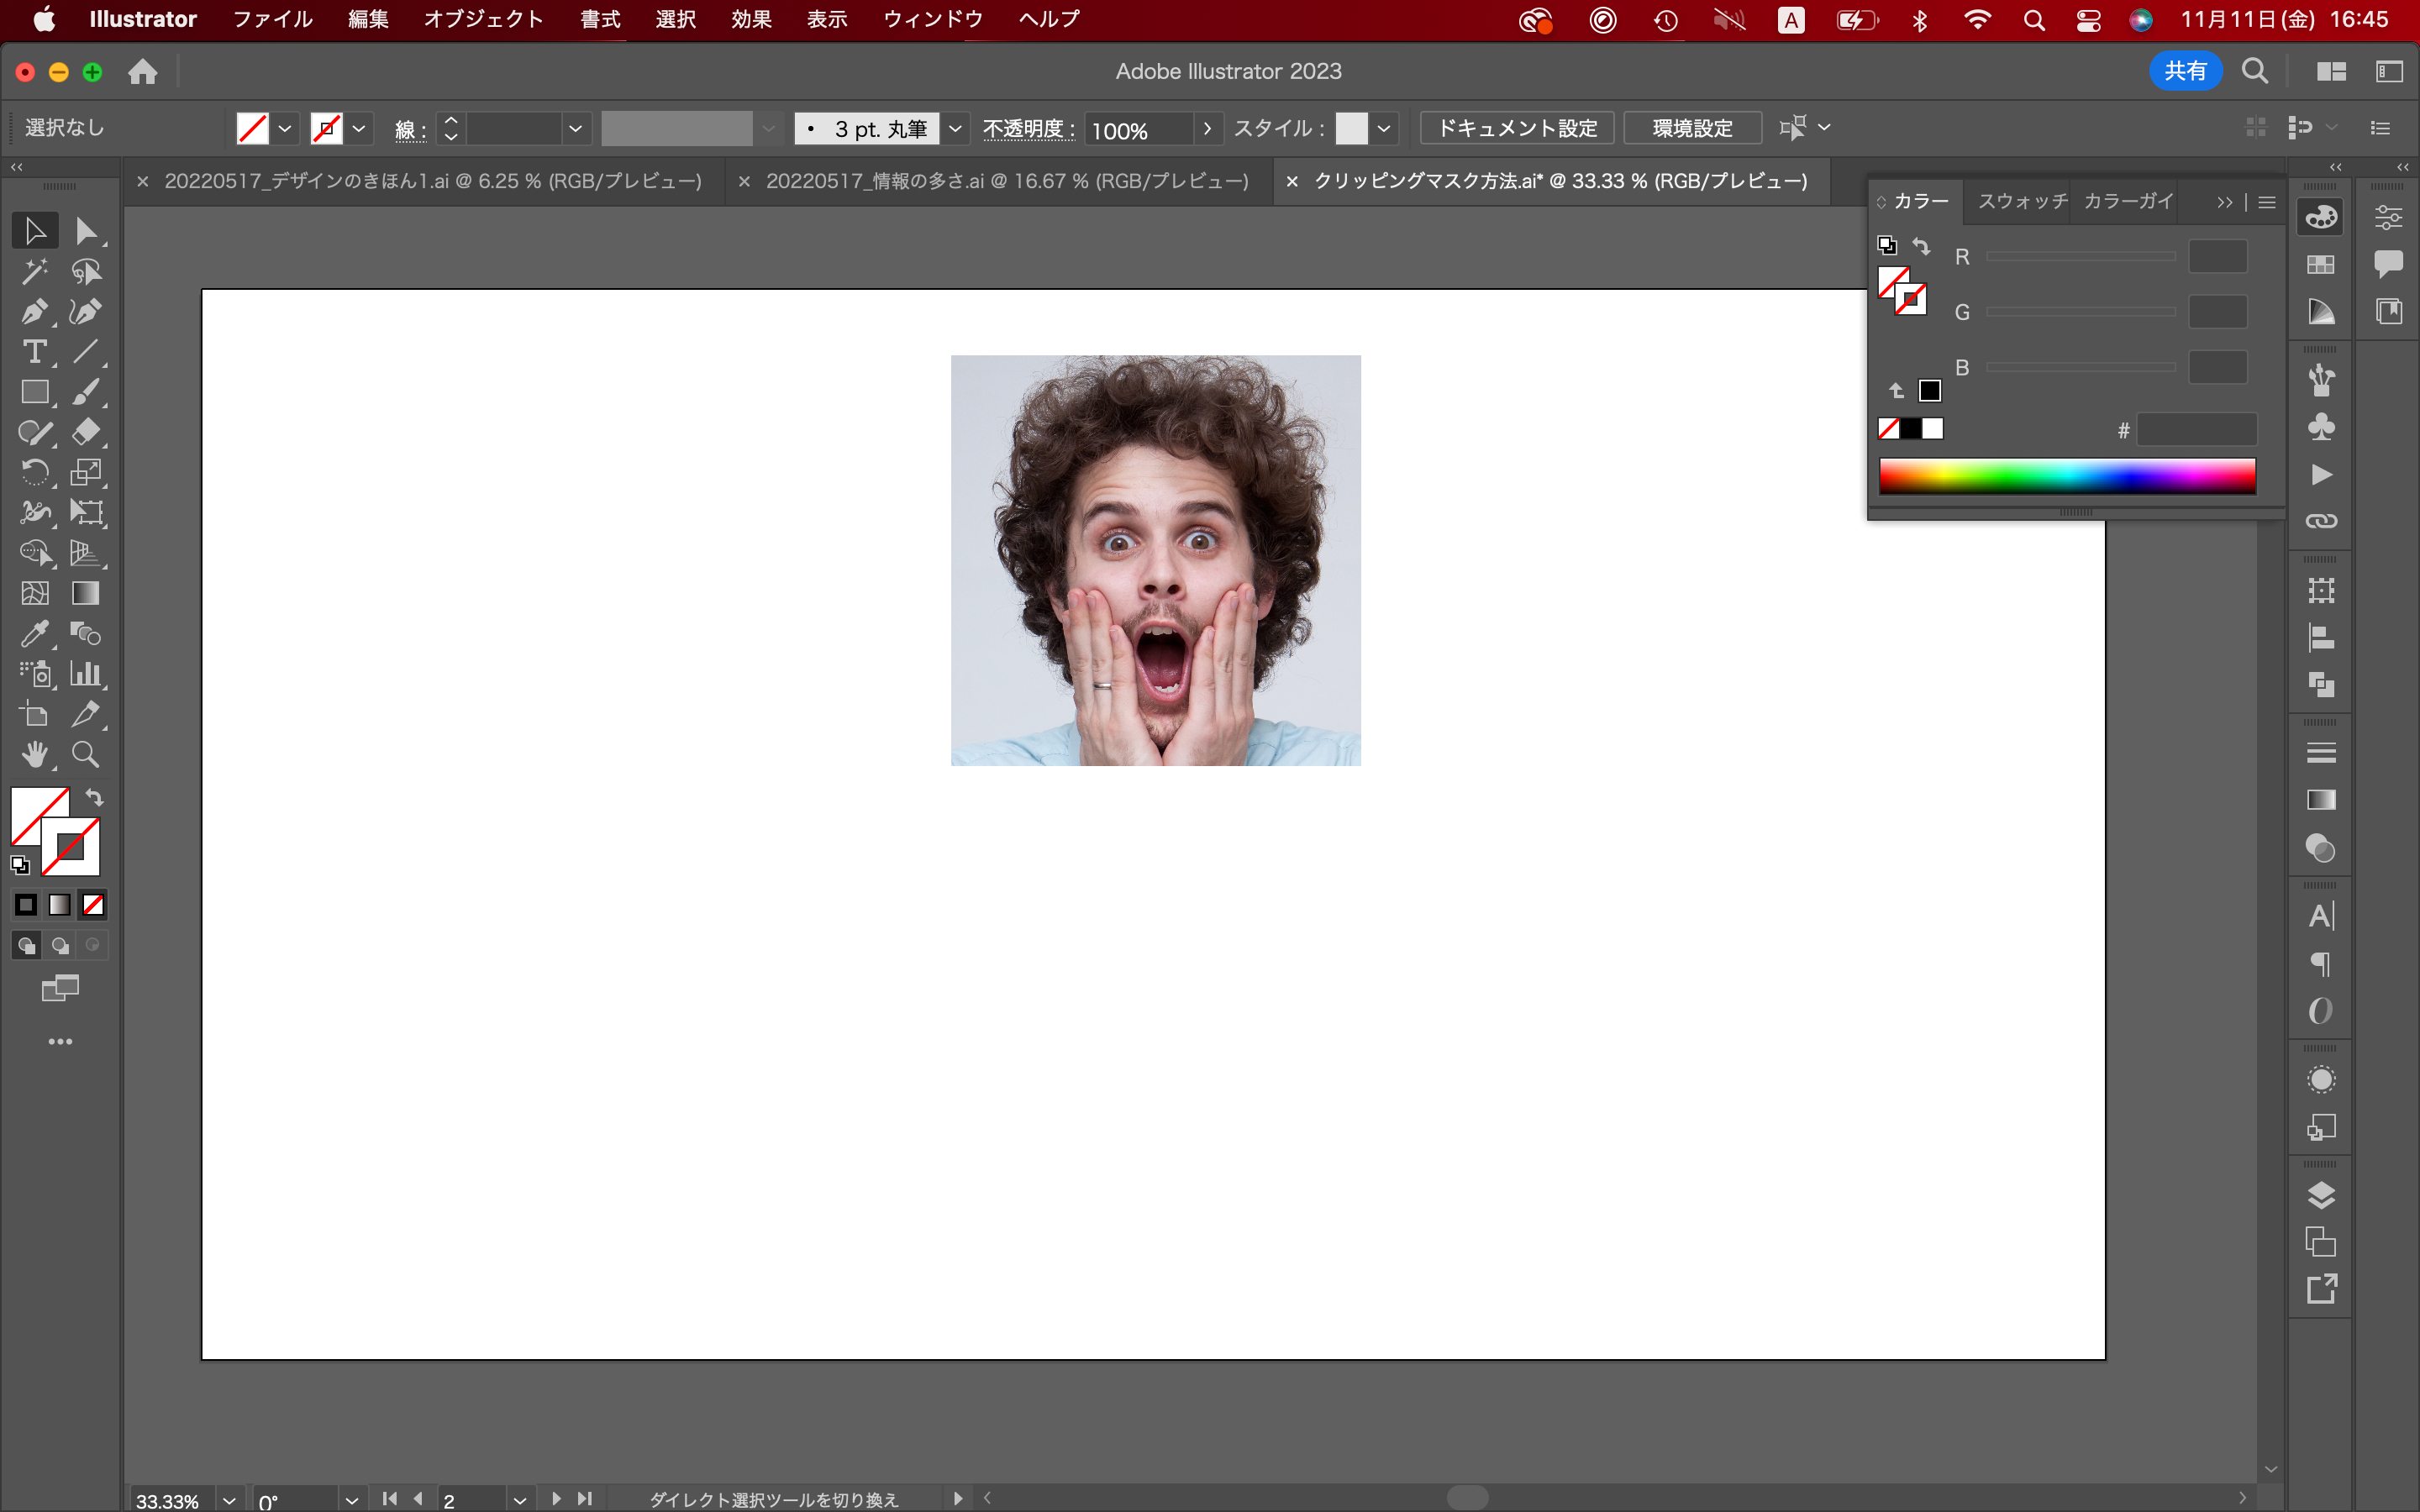Set fill to None mode button
The image size is (2420, 1512).
pos(93,905)
